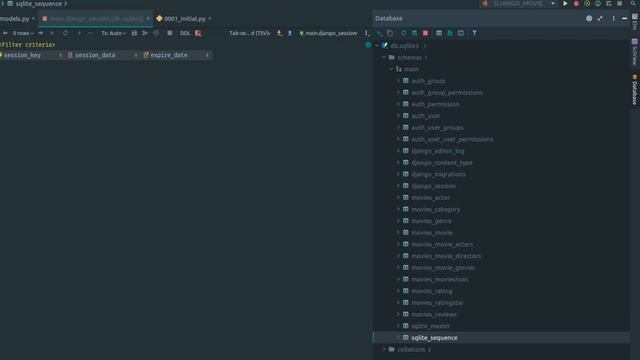
Task: Open table editor icon in Database toolbar
Action: 439,33
